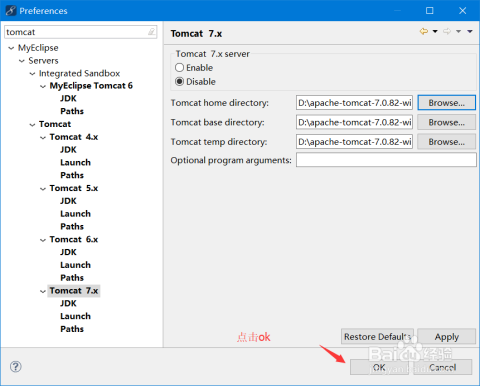Select Tomcat 7.x in the tree
Viewport: 480px width, 386px height.
[74, 291]
